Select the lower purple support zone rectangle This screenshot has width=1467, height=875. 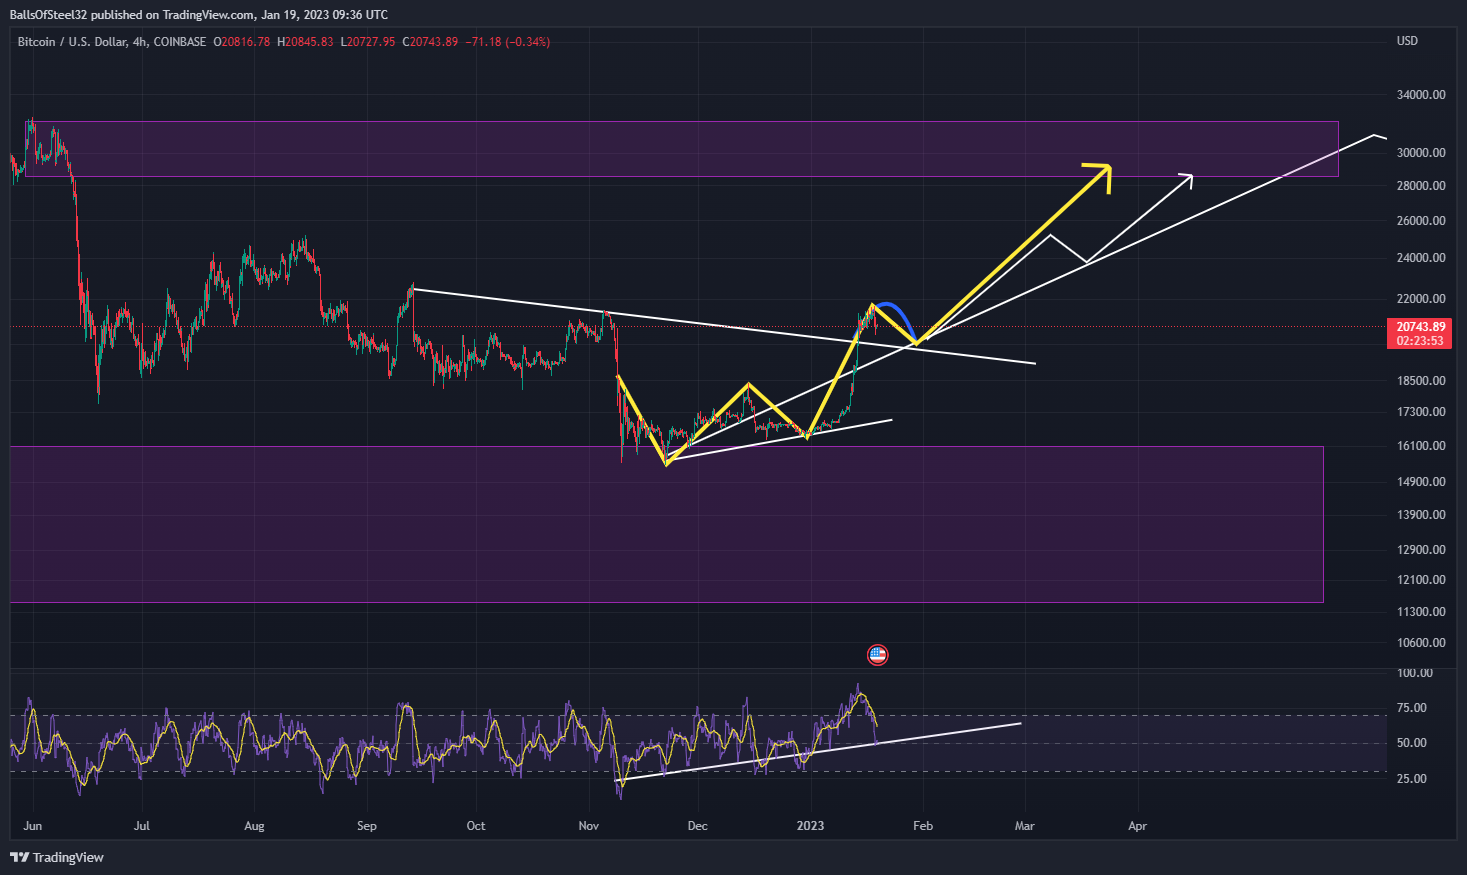(x=666, y=524)
